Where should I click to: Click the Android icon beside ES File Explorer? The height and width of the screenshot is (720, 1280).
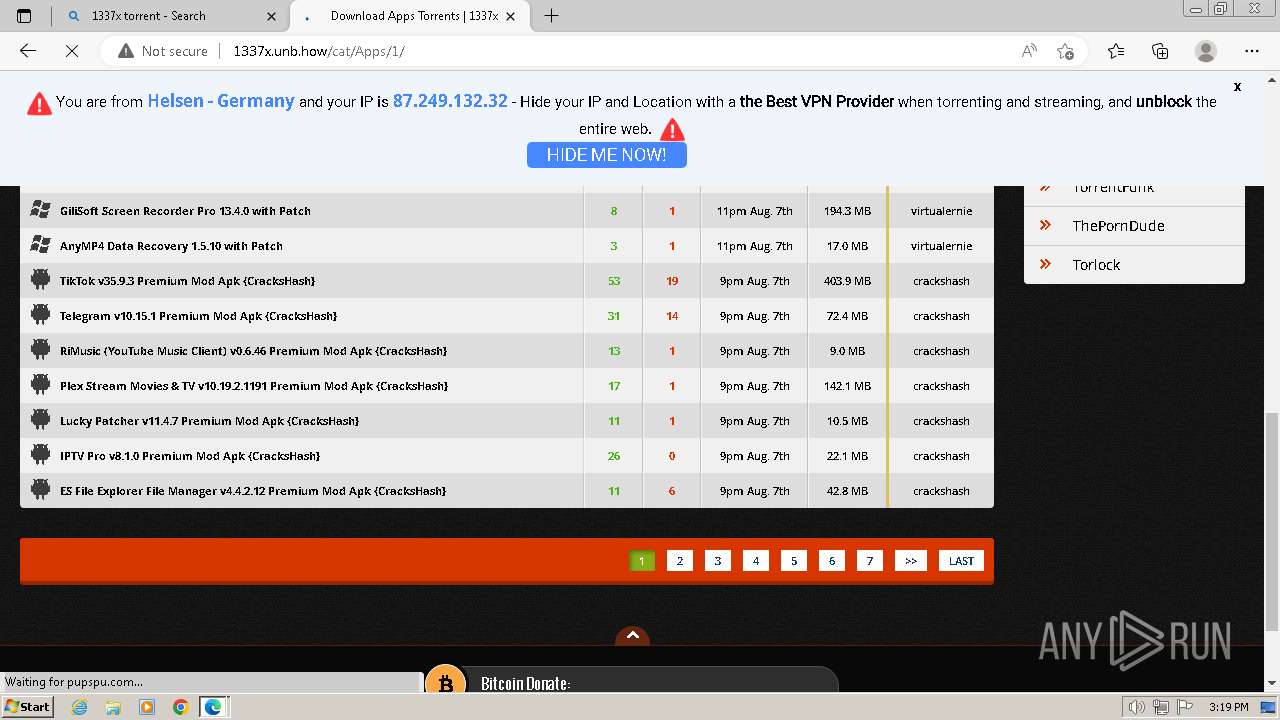pos(41,490)
